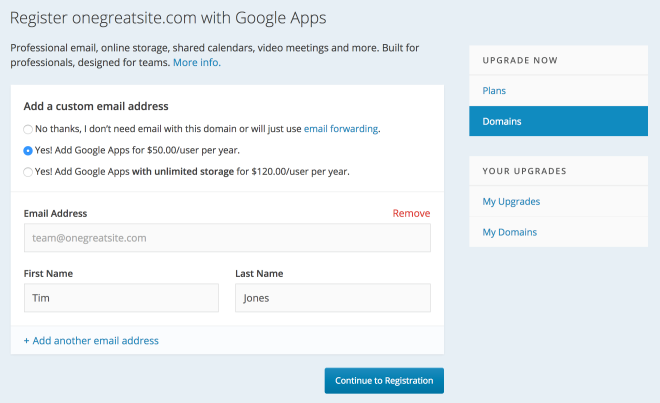The height and width of the screenshot is (403, 660).
Task: Click the 'Your Upgrades' sidebar heading
Action: point(524,171)
